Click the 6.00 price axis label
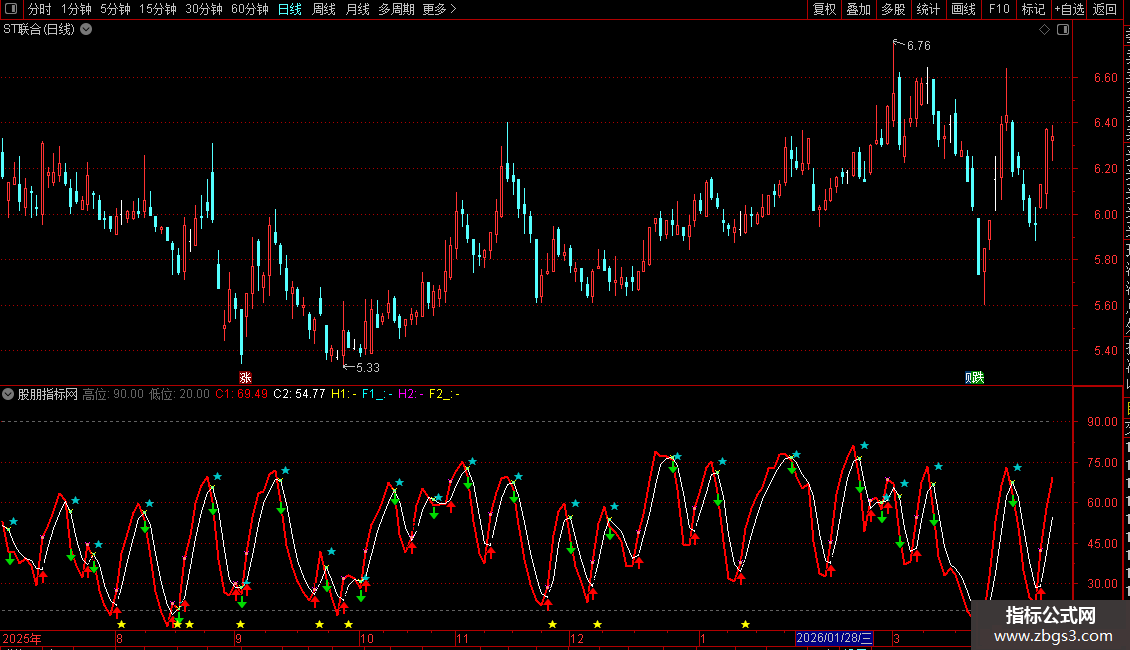Image resolution: width=1130 pixels, height=650 pixels. [1105, 215]
